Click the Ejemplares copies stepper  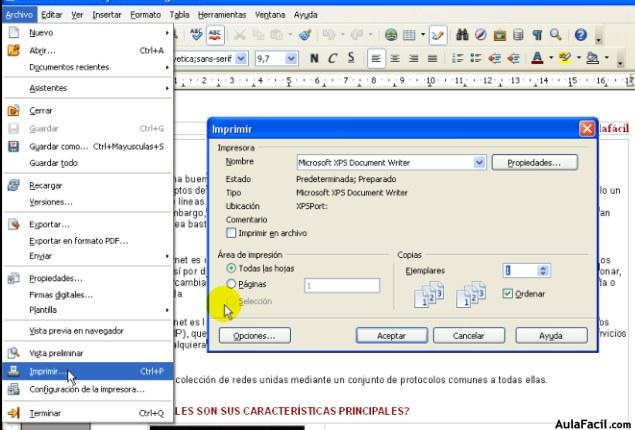[x=543, y=270]
